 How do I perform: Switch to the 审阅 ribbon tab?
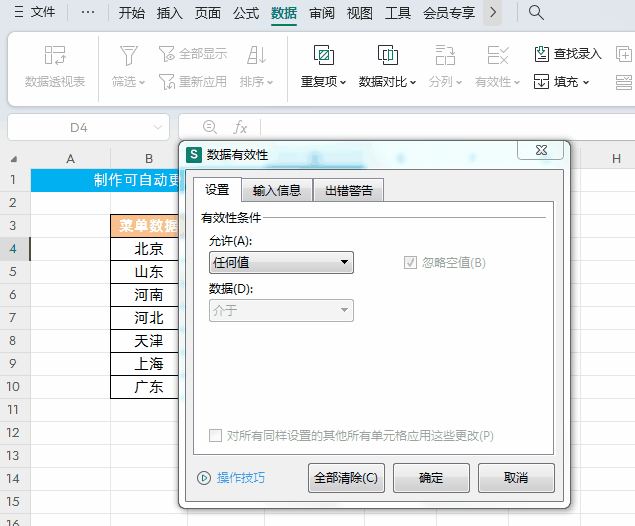tap(322, 13)
